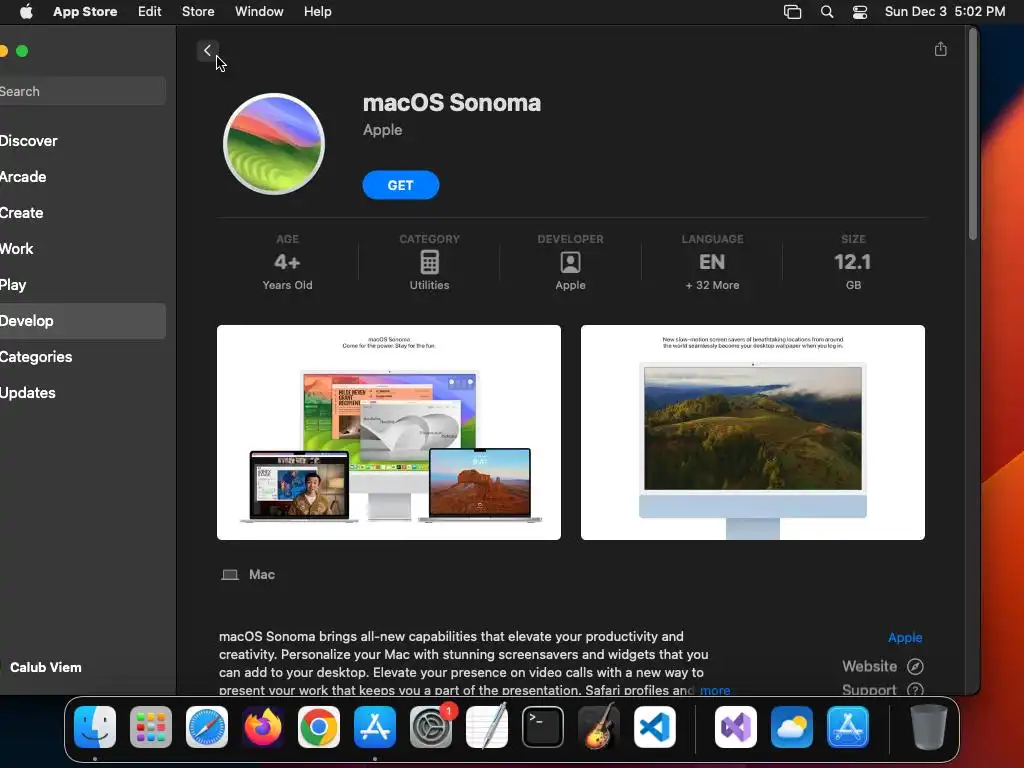
Task: Click the Developer person icon
Action: [x=570, y=262]
